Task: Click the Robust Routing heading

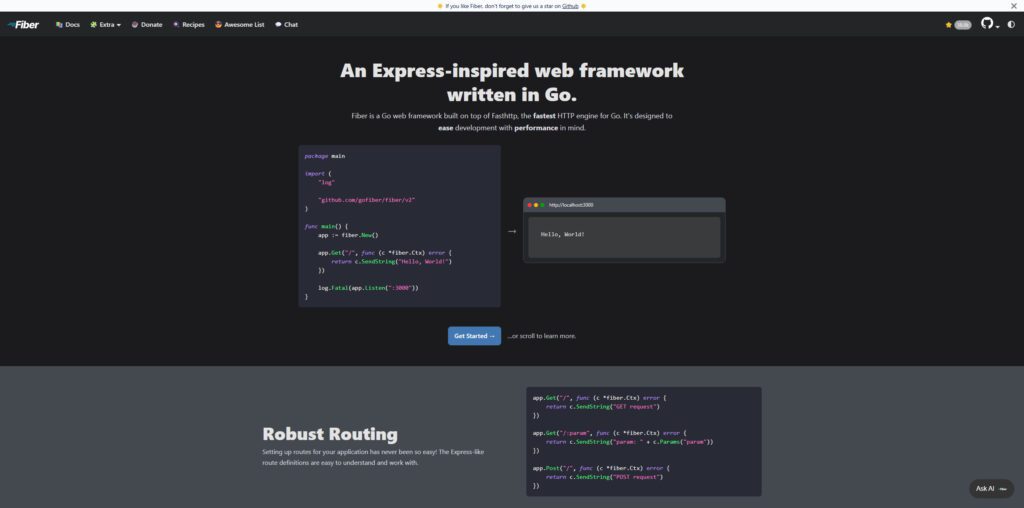Action: tap(330, 434)
